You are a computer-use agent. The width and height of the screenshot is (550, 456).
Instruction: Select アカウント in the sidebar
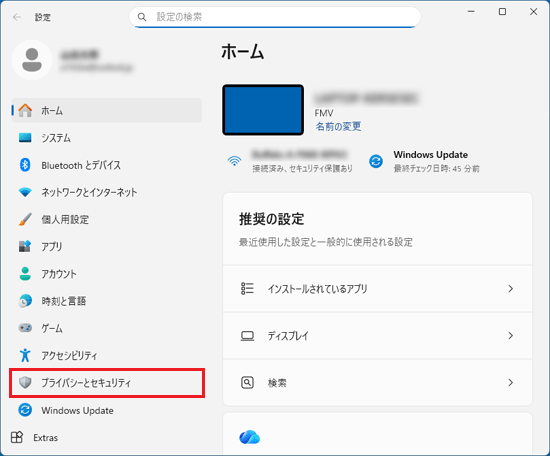pyautogui.click(x=107, y=274)
